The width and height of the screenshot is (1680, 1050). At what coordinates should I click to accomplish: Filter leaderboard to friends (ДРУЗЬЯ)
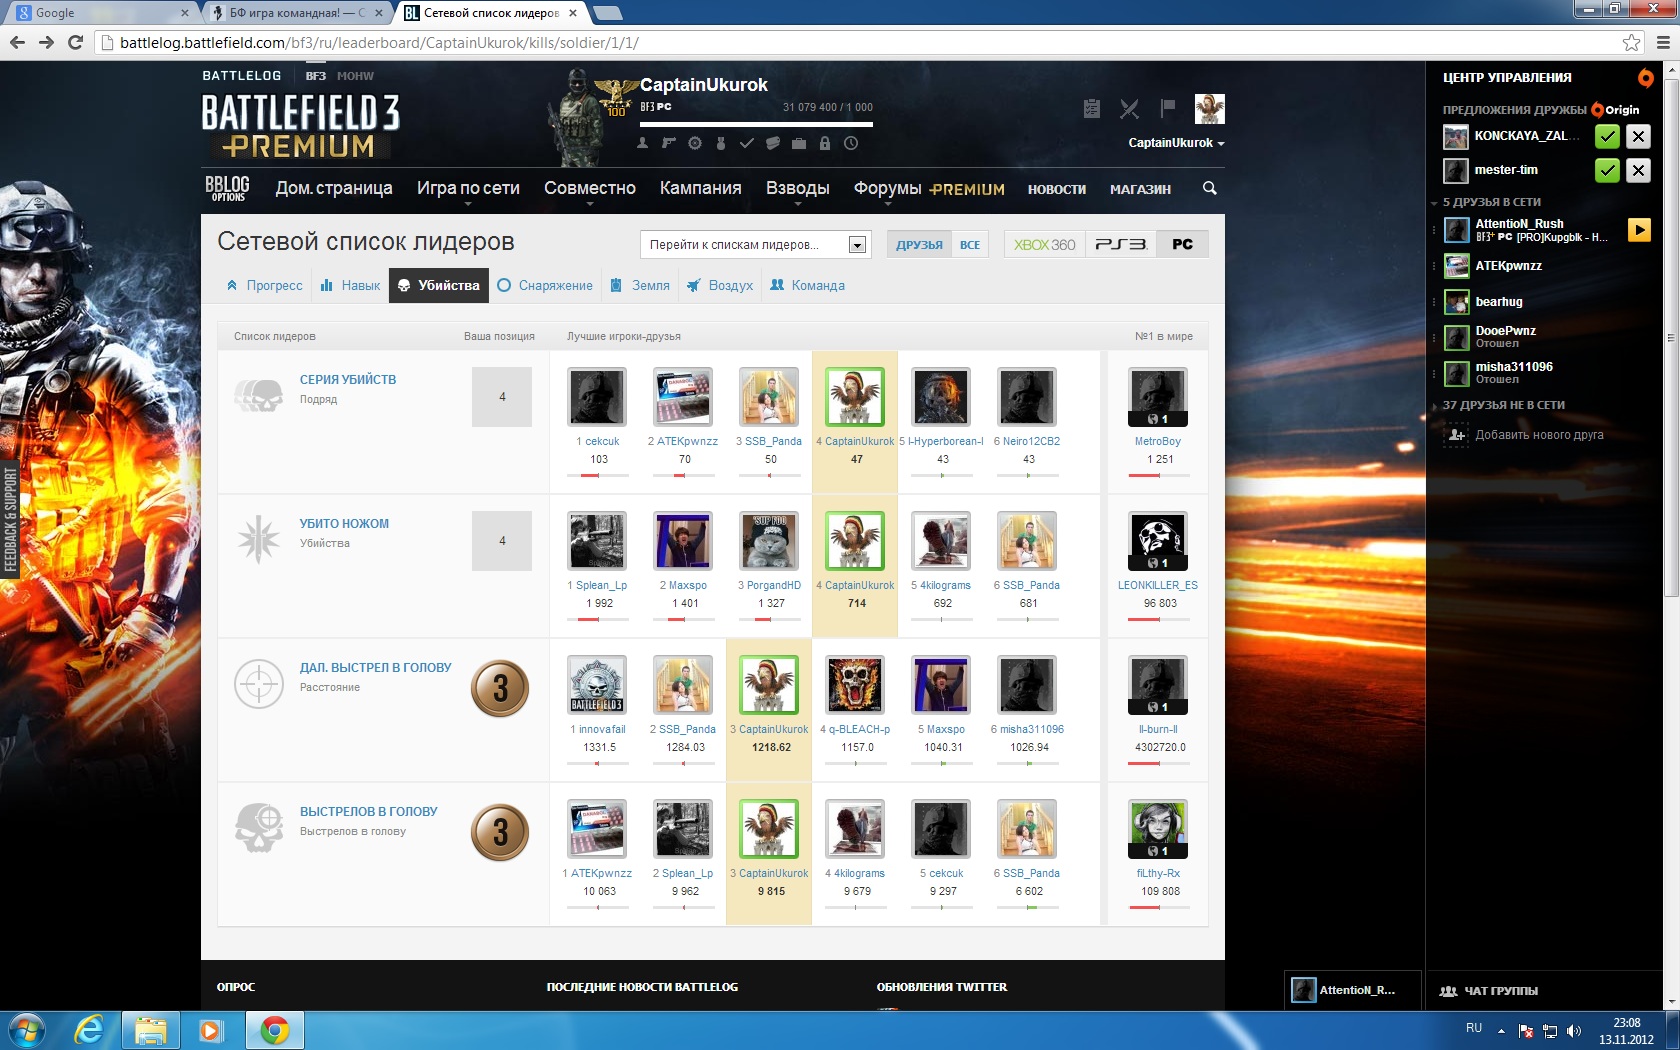coord(919,245)
